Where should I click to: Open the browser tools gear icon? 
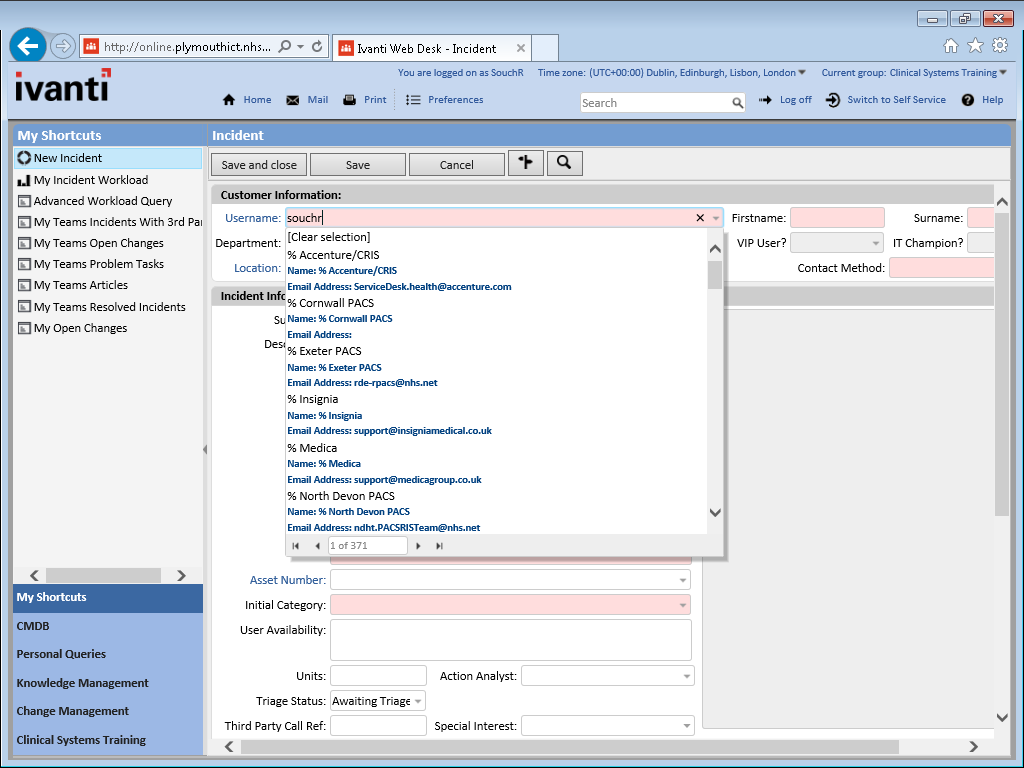tap(1000, 46)
